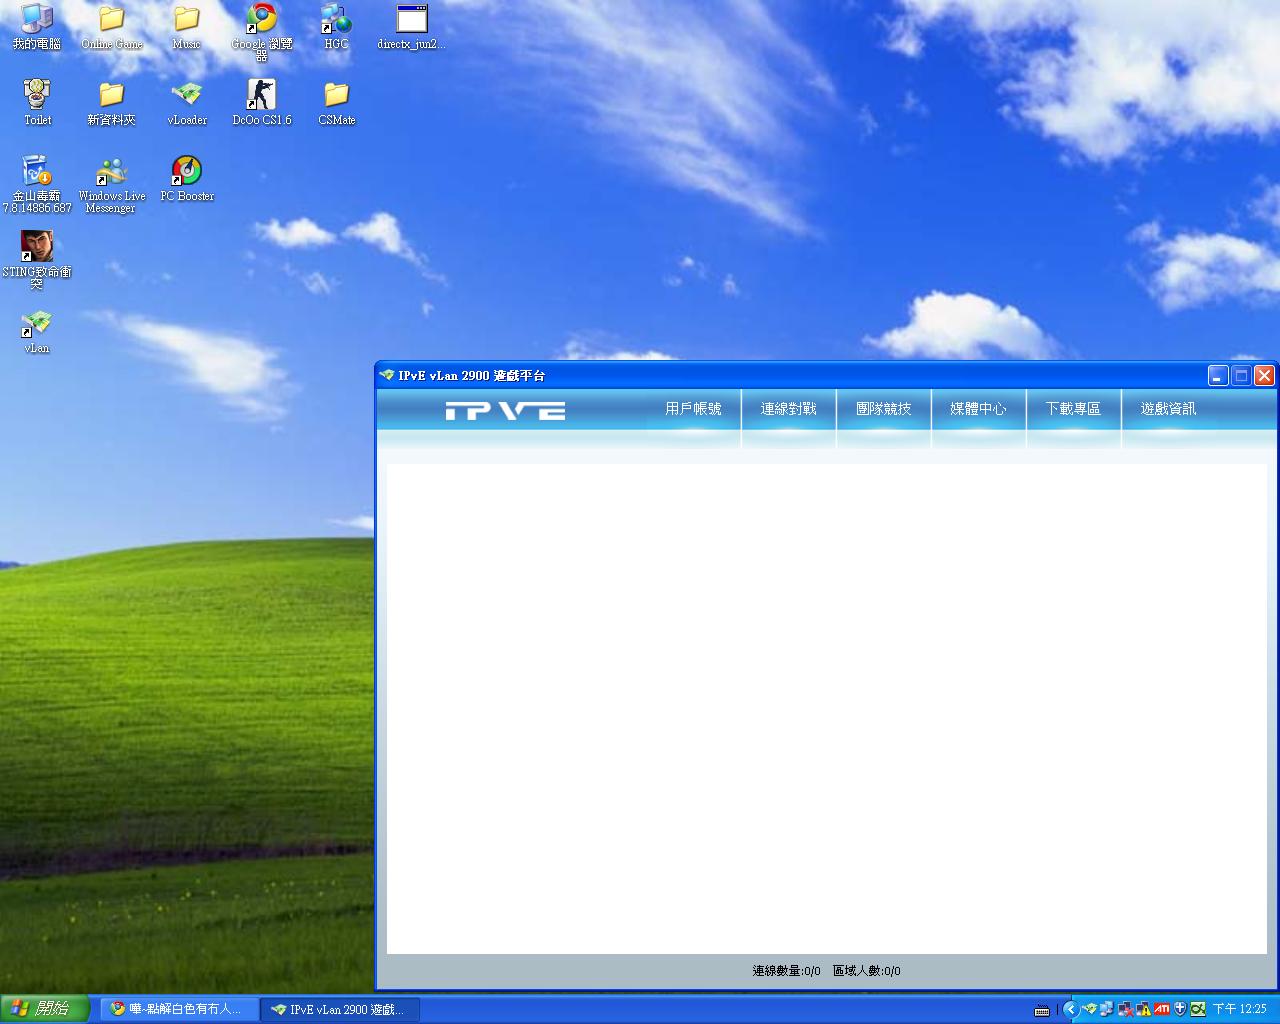Go to the 下載專區 tab
Screen dimensions: 1280x1024
point(1073,409)
